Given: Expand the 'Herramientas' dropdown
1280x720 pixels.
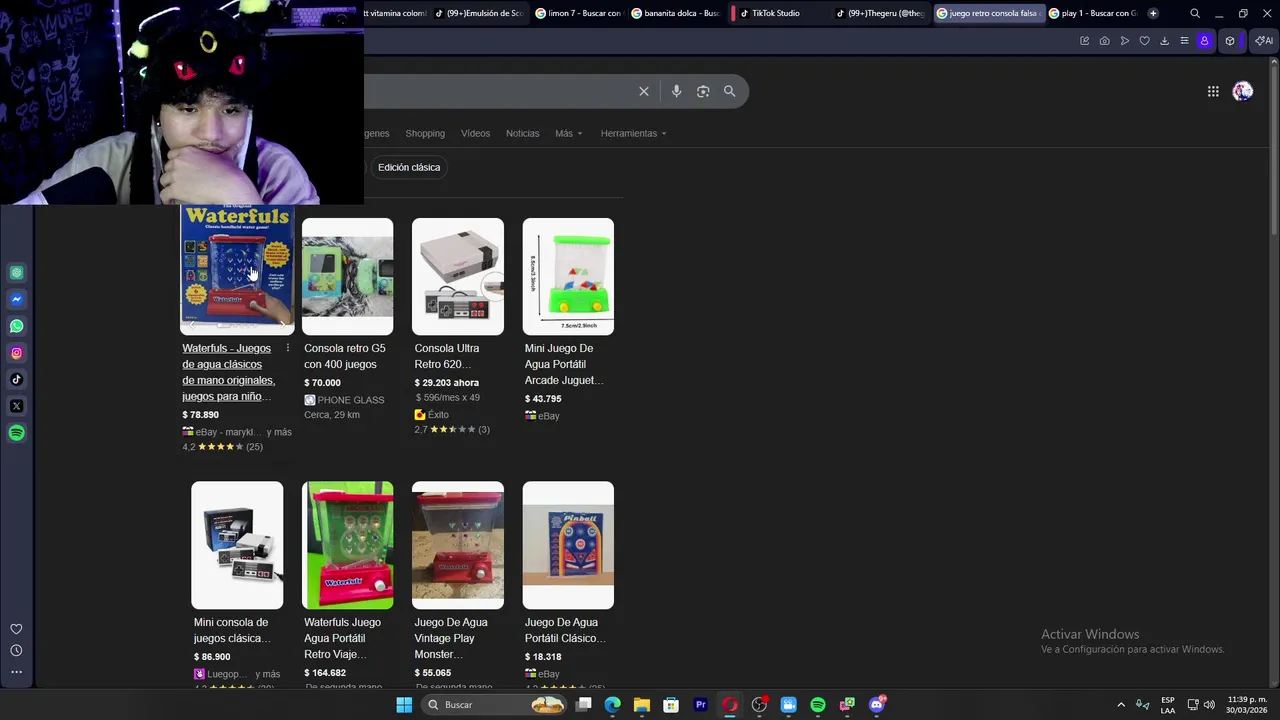Looking at the screenshot, I should pyautogui.click(x=633, y=133).
